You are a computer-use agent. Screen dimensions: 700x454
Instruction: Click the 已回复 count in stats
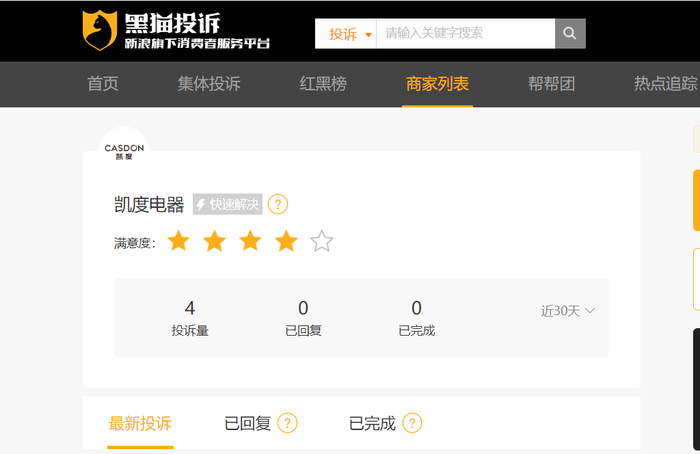[x=303, y=308]
